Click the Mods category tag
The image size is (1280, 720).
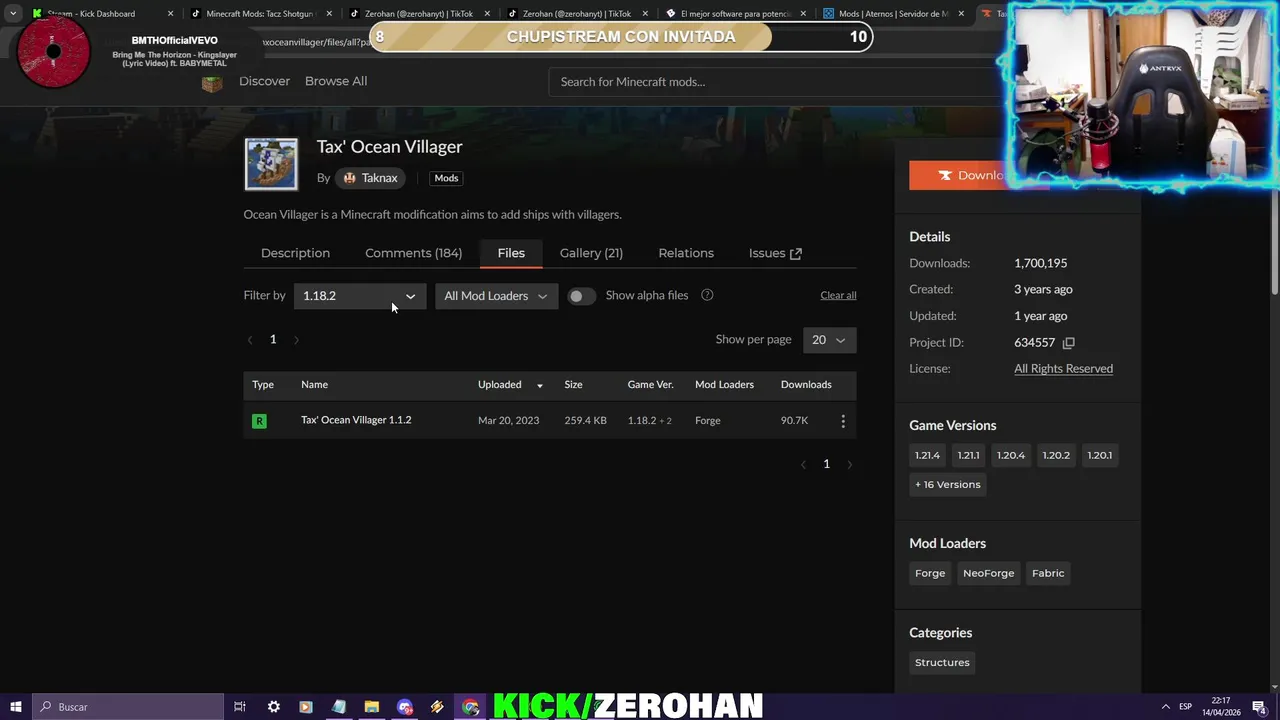[446, 178]
